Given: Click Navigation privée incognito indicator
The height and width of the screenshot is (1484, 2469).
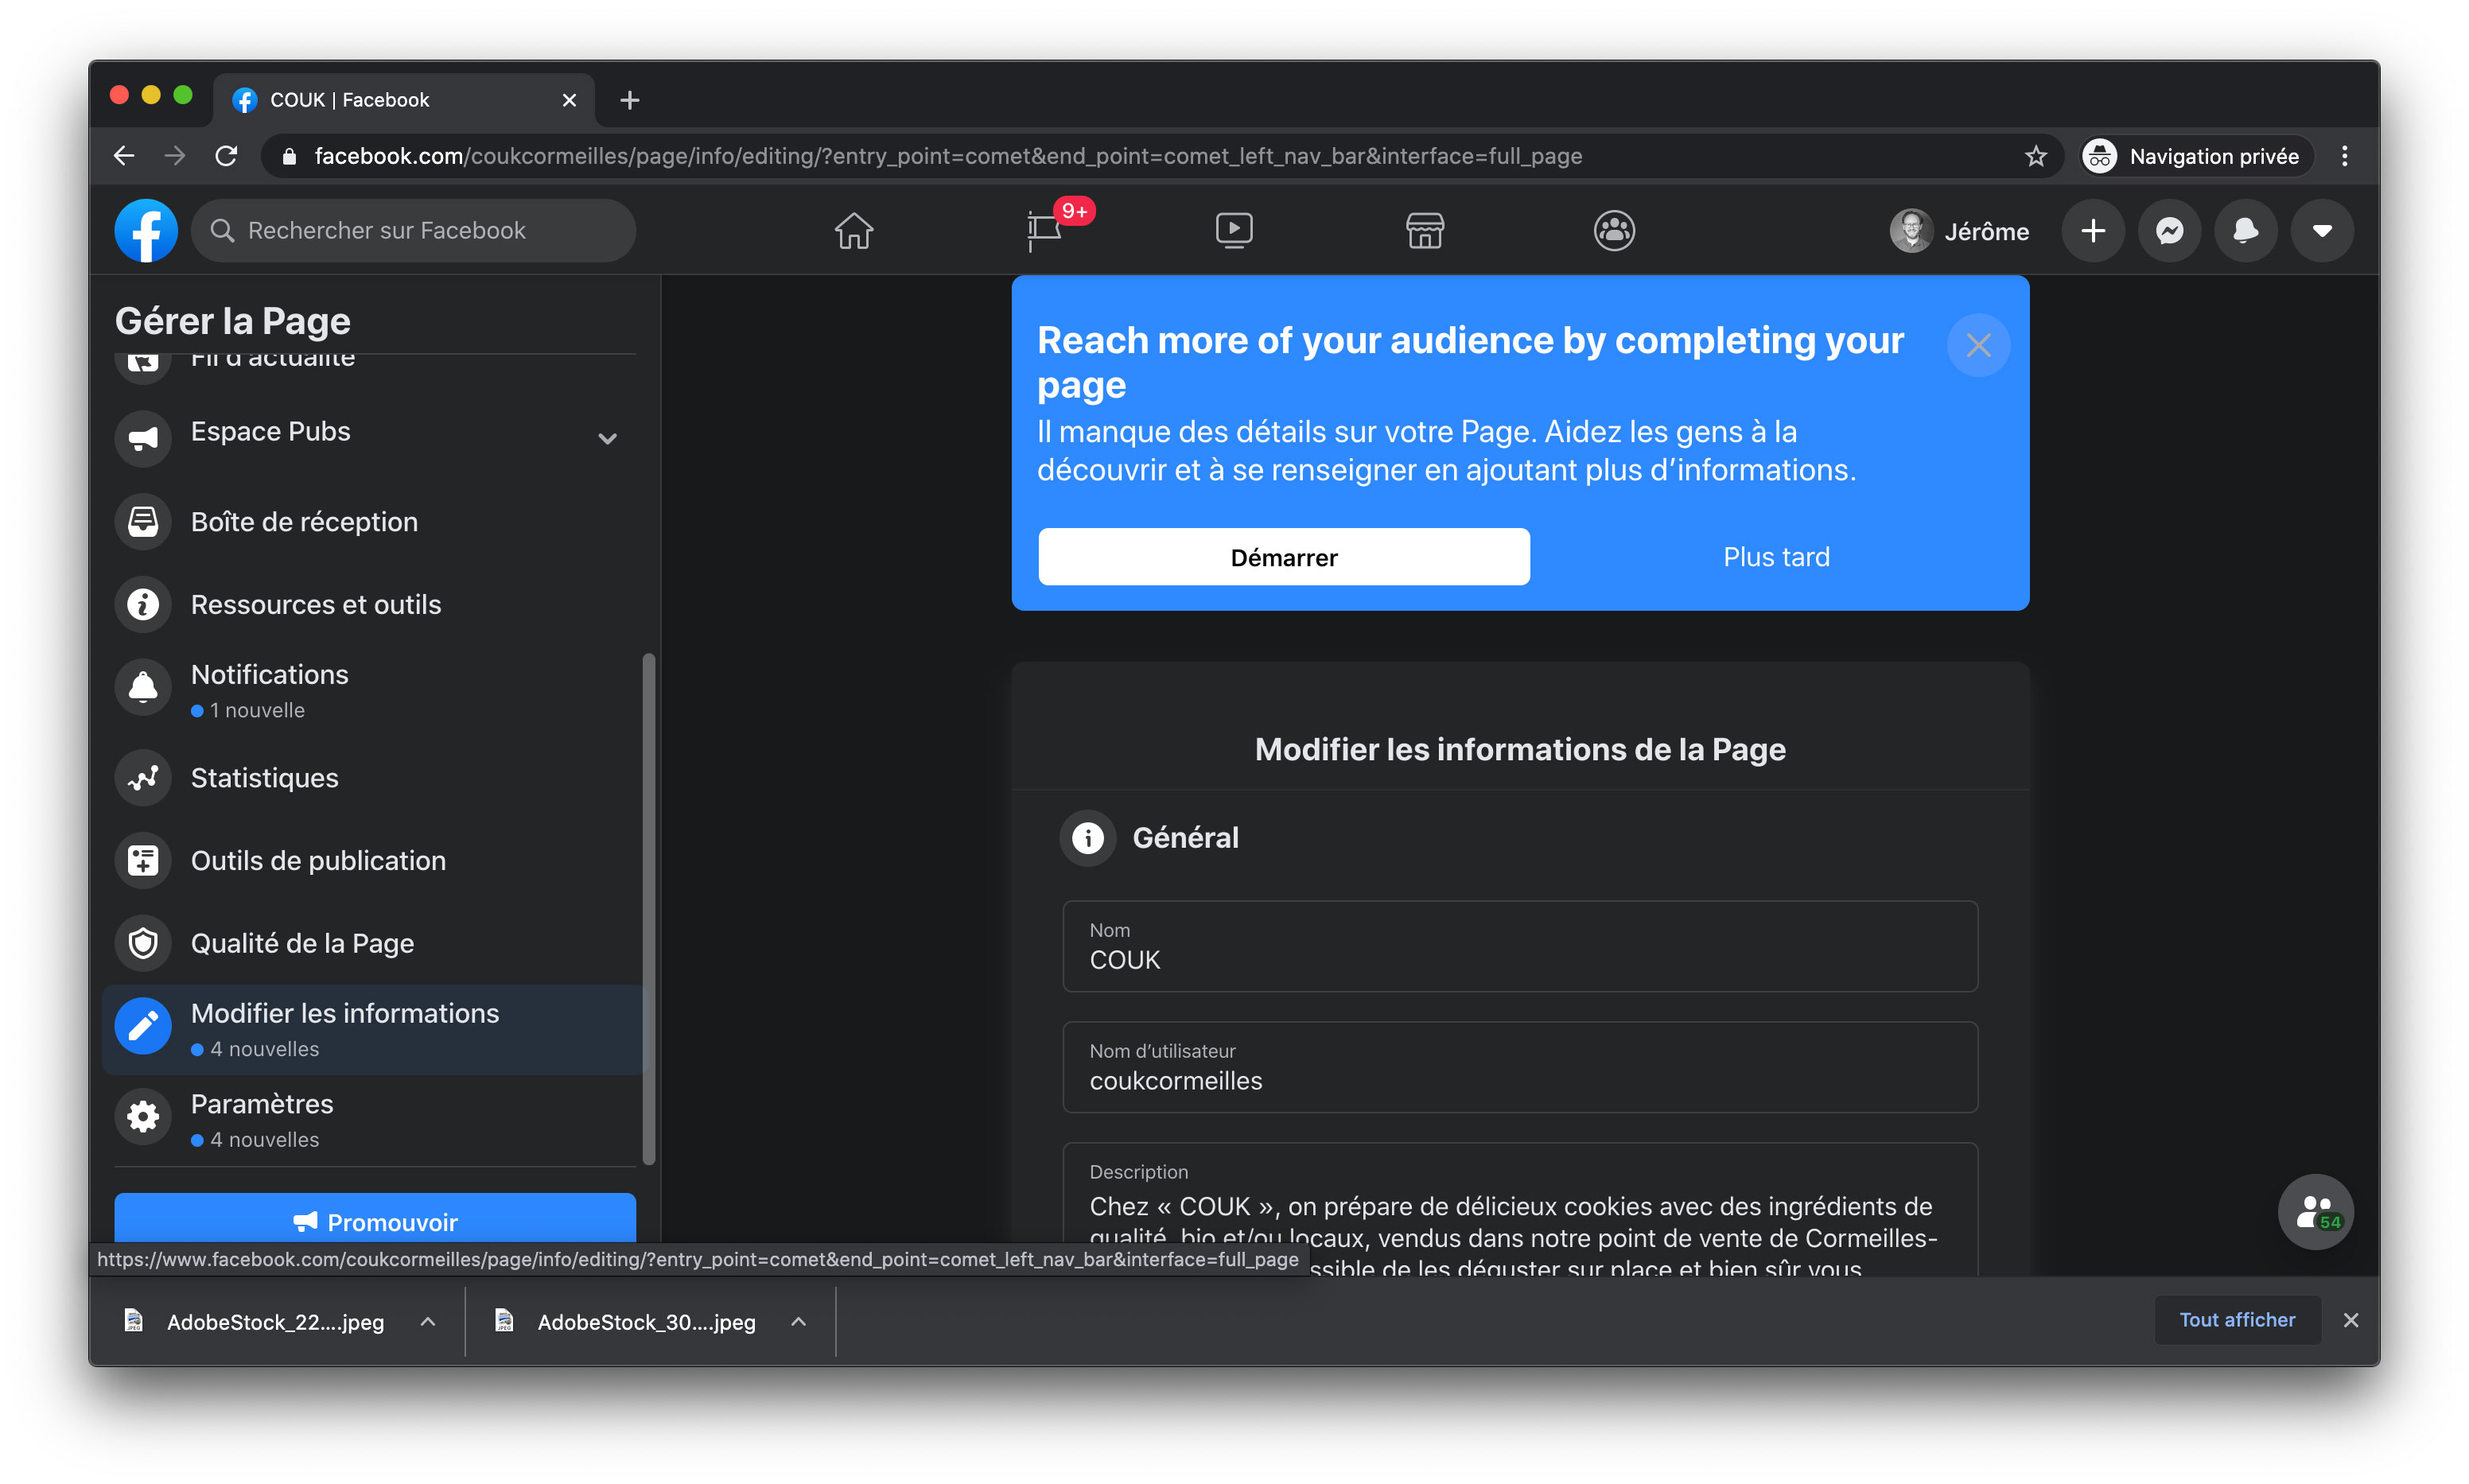Looking at the screenshot, I should click(x=2196, y=156).
